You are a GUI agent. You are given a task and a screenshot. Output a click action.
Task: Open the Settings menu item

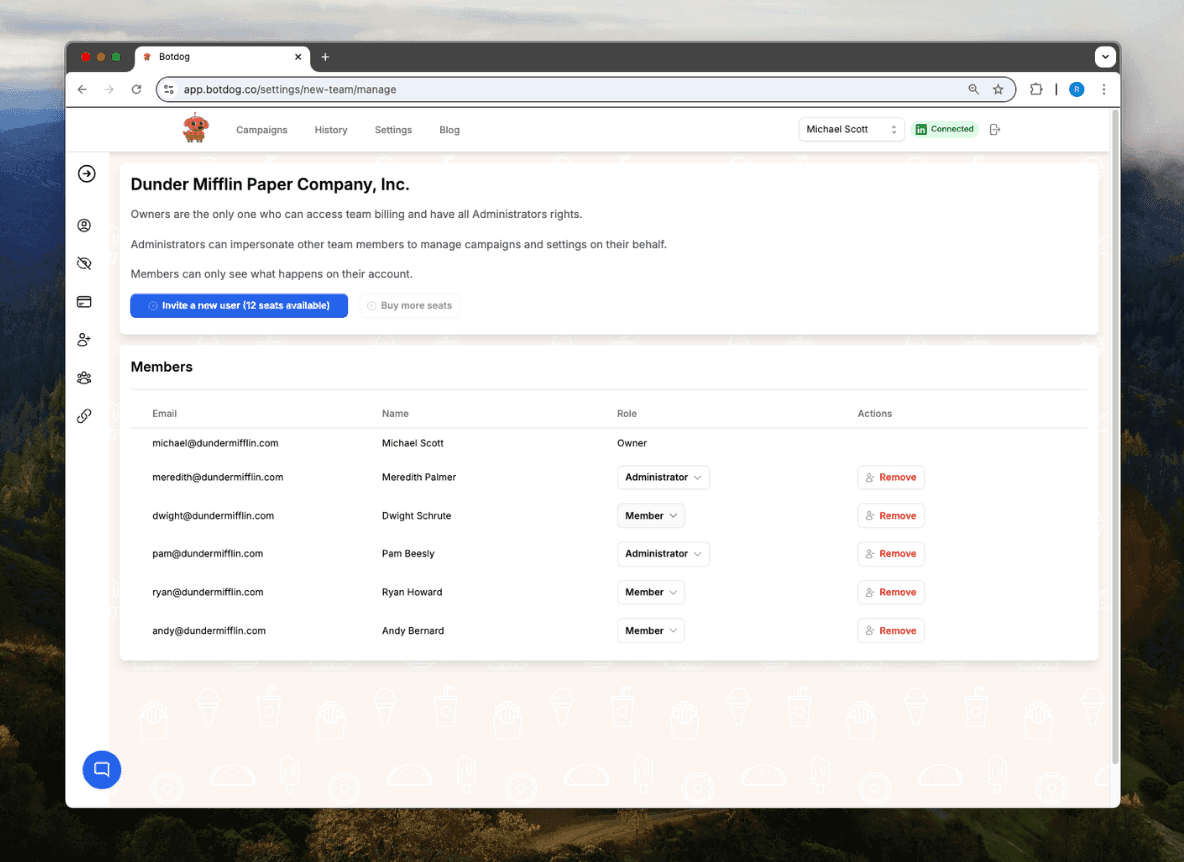pyautogui.click(x=393, y=130)
